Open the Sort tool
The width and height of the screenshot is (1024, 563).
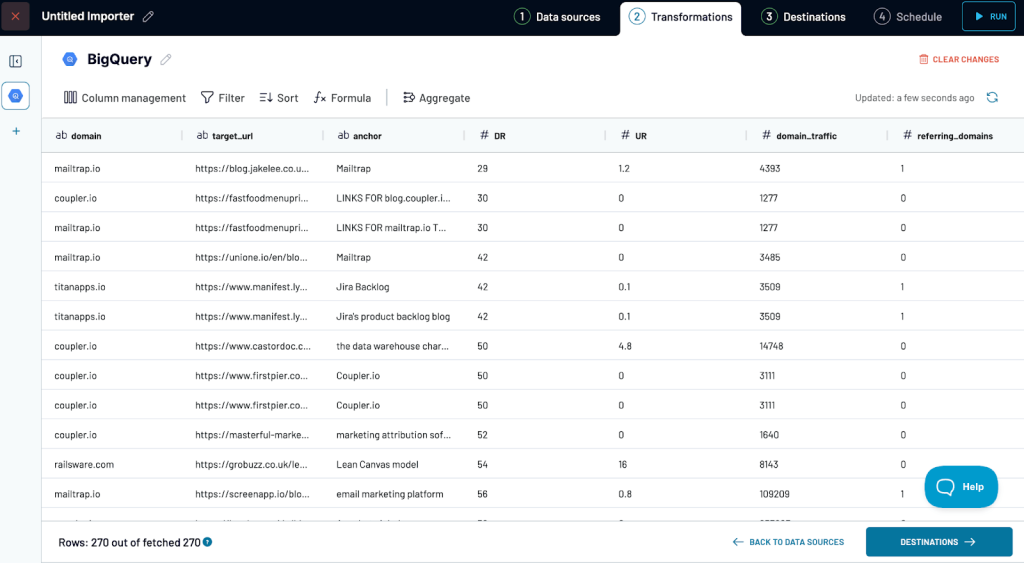279,98
